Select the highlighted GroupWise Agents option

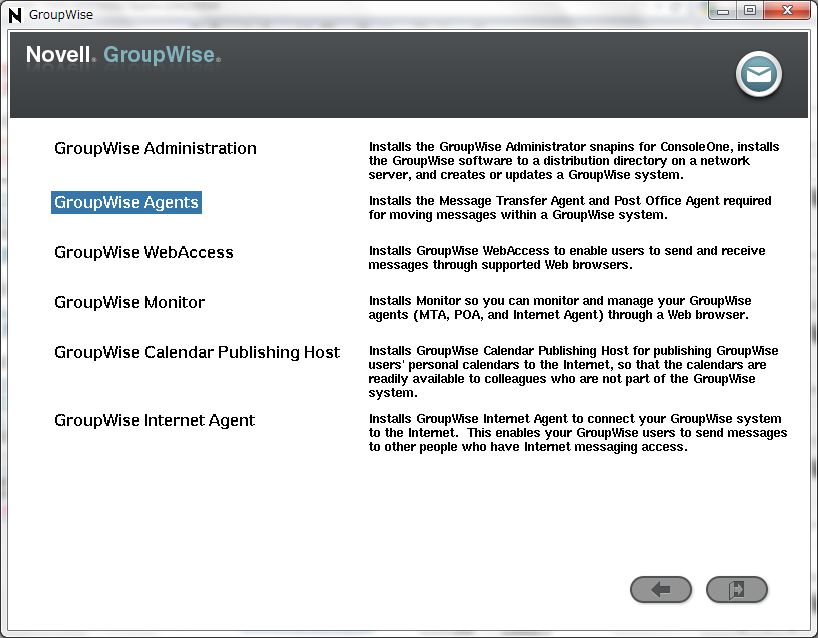tap(126, 202)
